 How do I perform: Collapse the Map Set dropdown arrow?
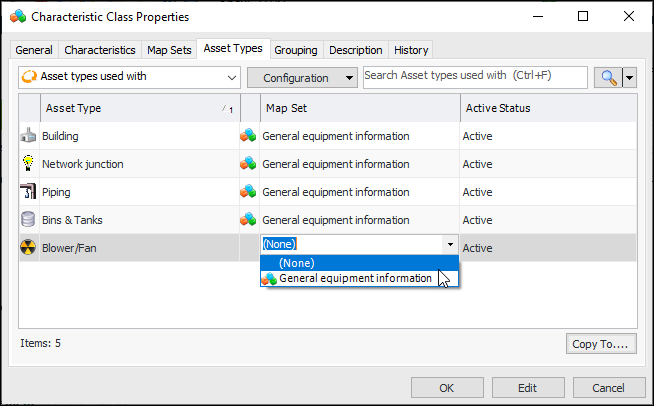pos(450,244)
